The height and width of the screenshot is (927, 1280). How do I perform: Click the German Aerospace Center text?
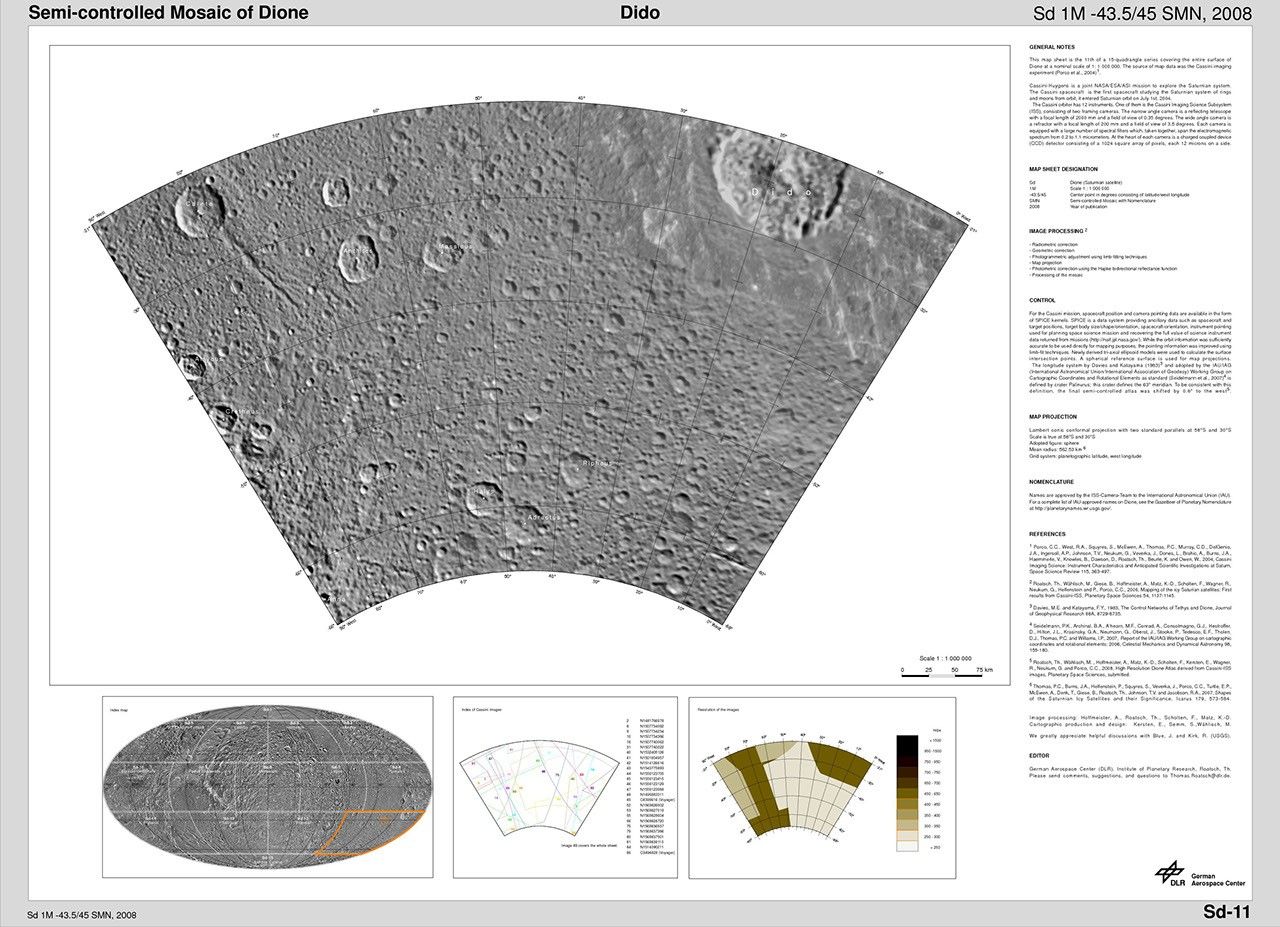1218,879
